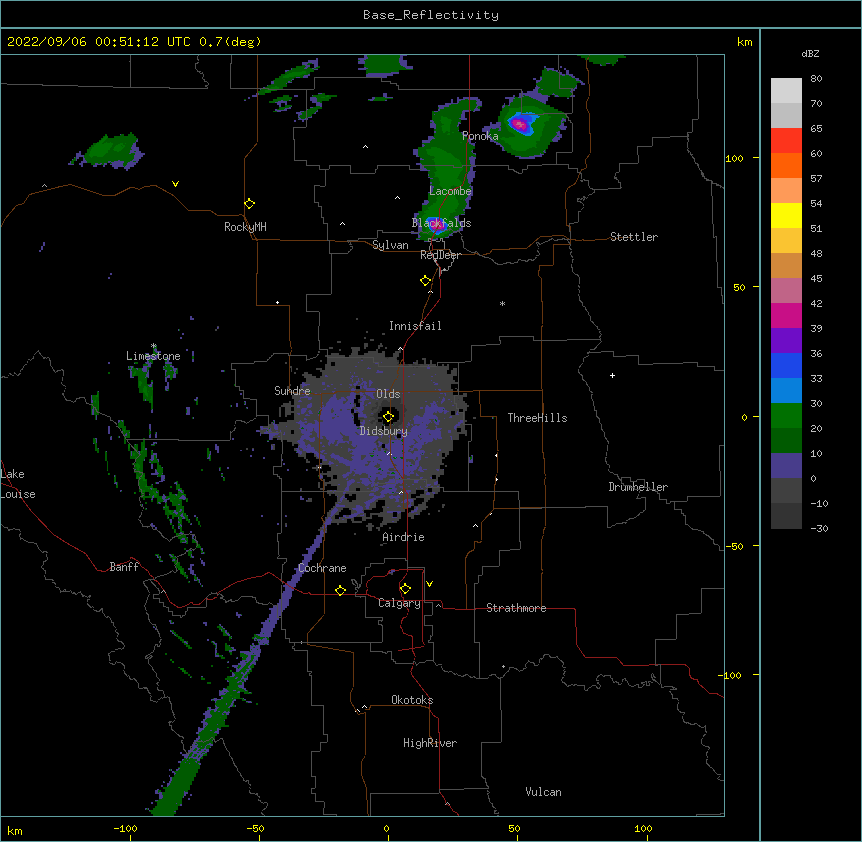Click the Calgary city label

pos(399,603)
